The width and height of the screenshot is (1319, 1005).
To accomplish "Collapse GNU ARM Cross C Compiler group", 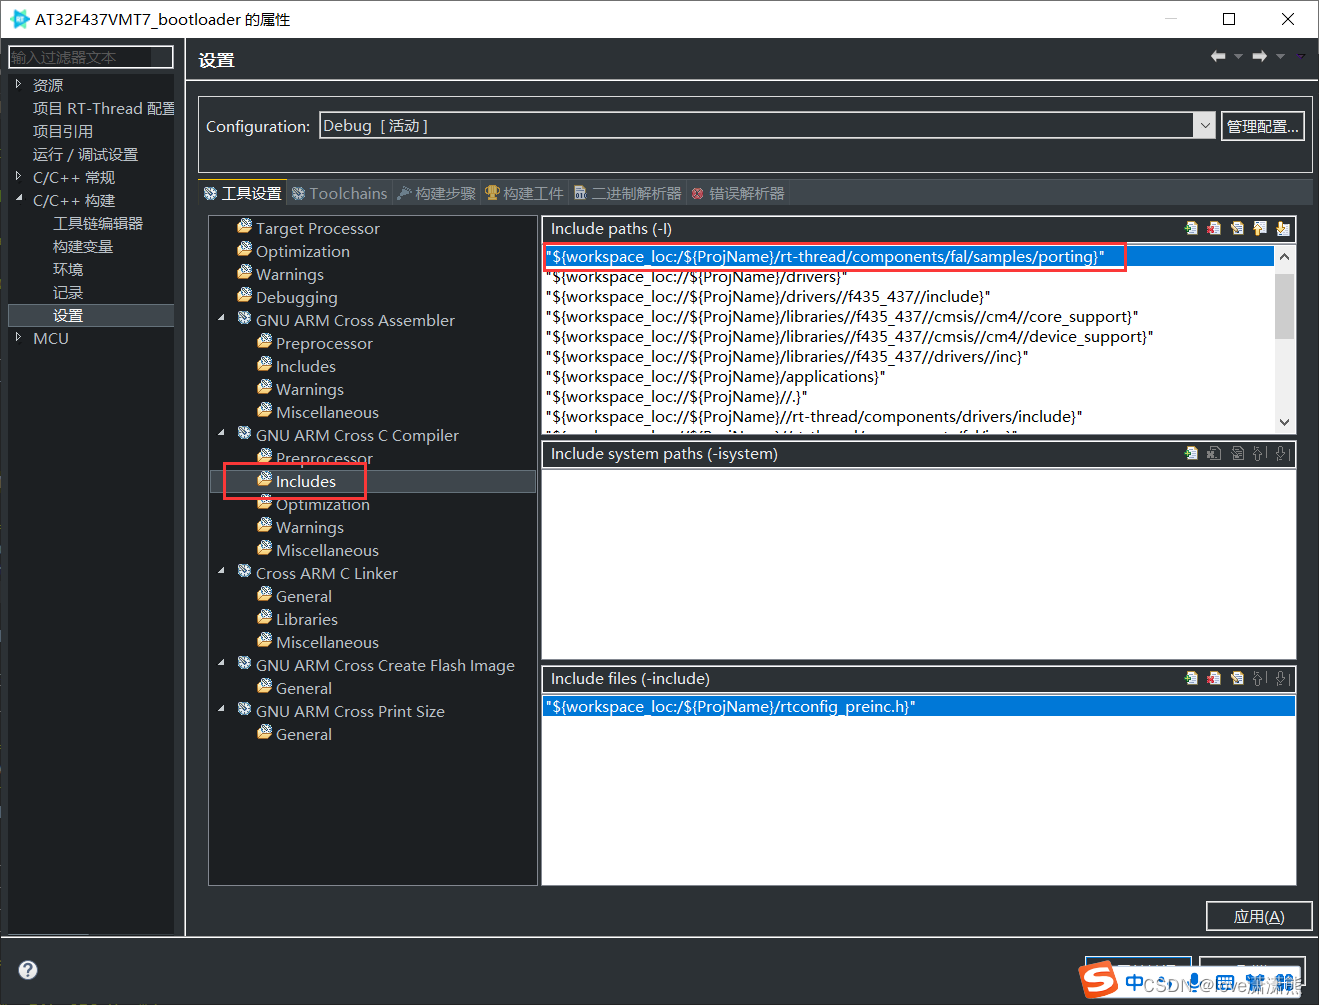I will pyautogui.click(x=221, y=434).
